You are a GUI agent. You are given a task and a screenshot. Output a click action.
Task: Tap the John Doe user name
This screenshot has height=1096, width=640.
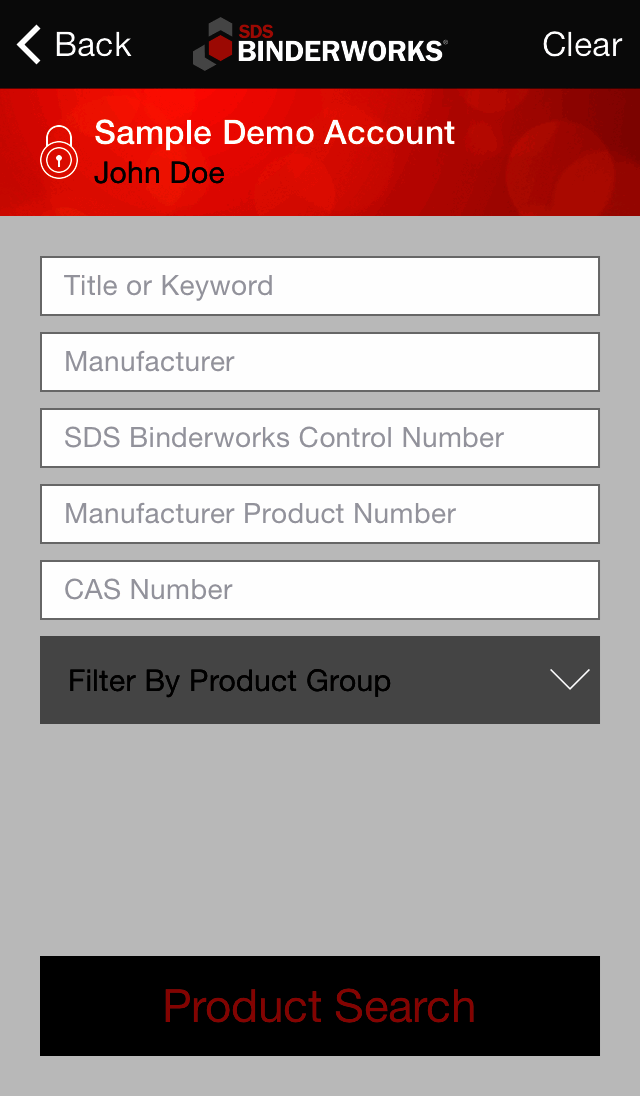pyautogui.click(x=159, y=173)
